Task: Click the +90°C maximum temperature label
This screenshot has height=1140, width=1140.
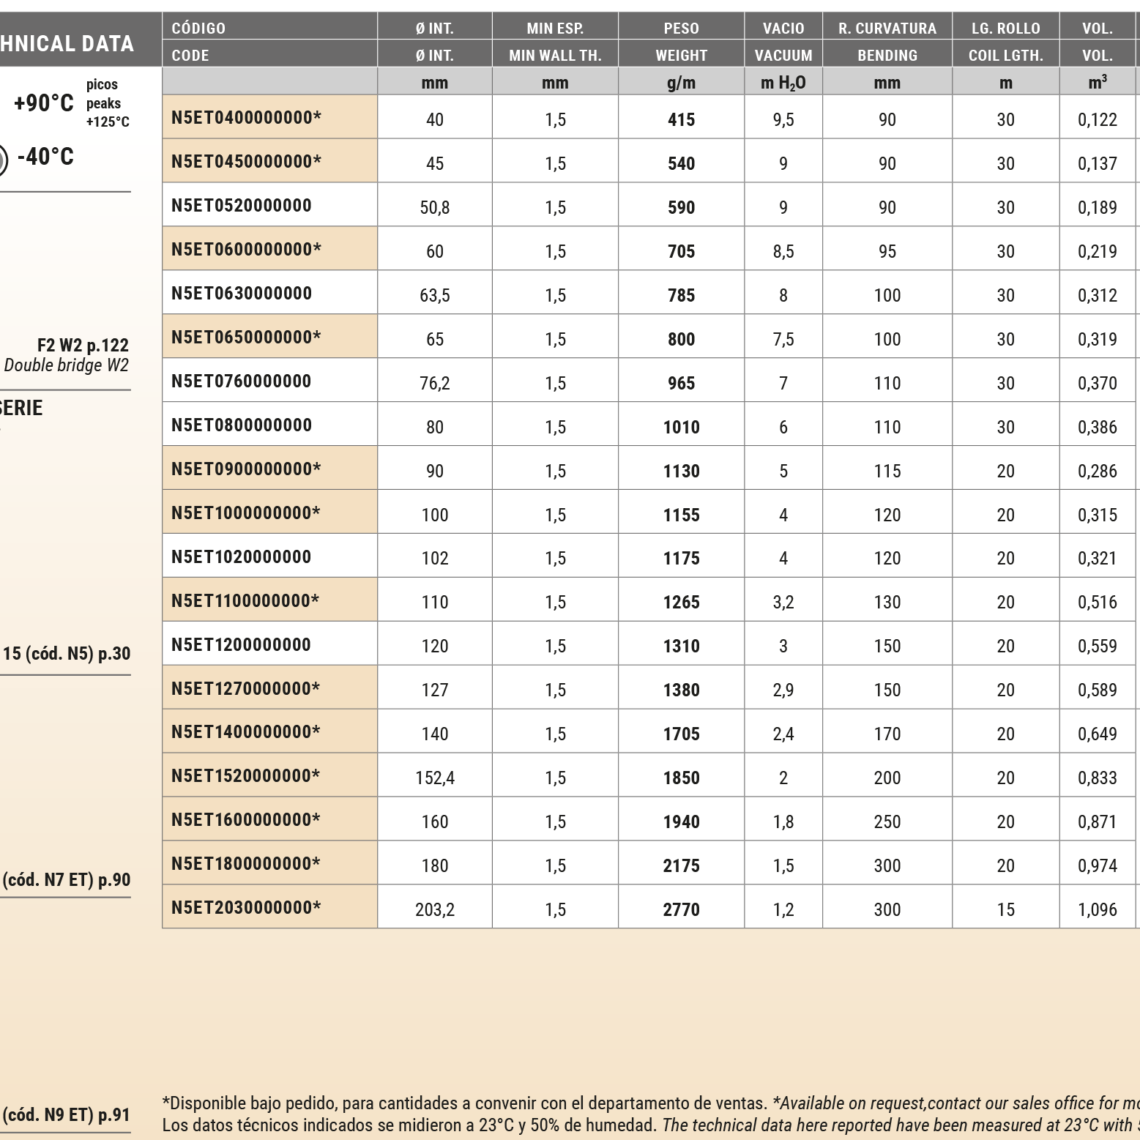Action: [43, 103]
